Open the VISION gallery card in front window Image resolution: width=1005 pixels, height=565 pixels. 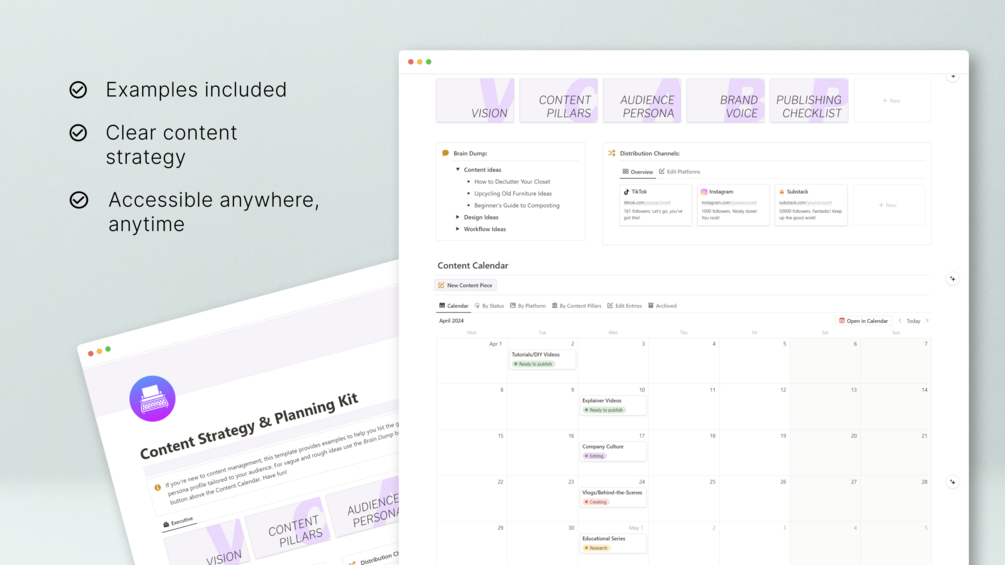tap(475, 101)
